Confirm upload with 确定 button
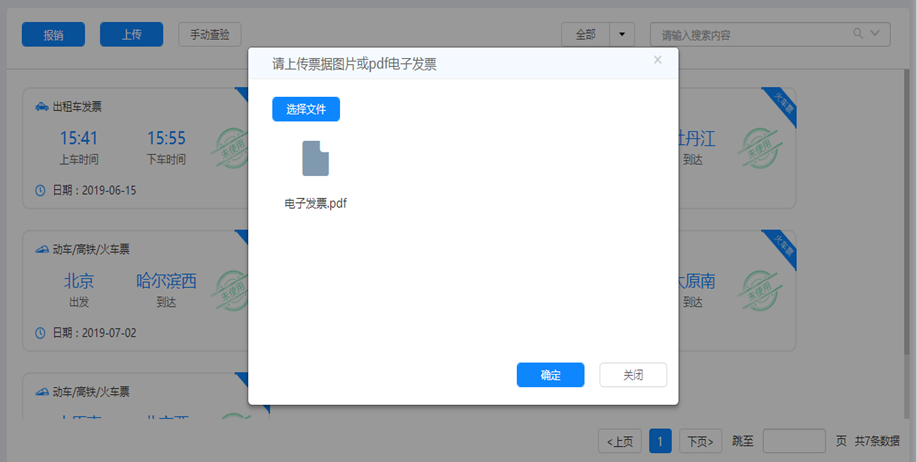The image size is (917, 462). [550, 375]
